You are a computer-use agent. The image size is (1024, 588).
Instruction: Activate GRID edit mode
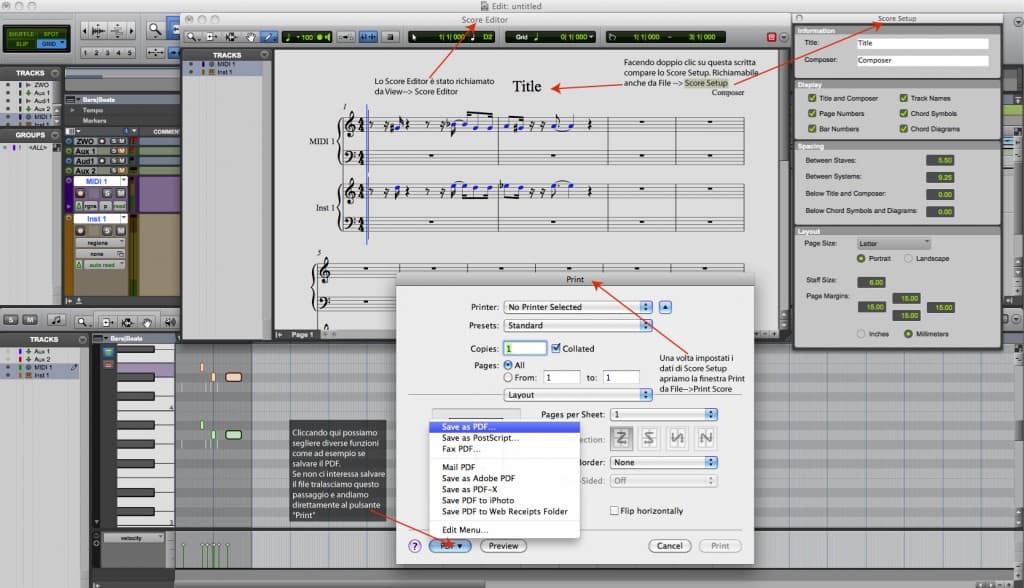[x=51, y=44]
